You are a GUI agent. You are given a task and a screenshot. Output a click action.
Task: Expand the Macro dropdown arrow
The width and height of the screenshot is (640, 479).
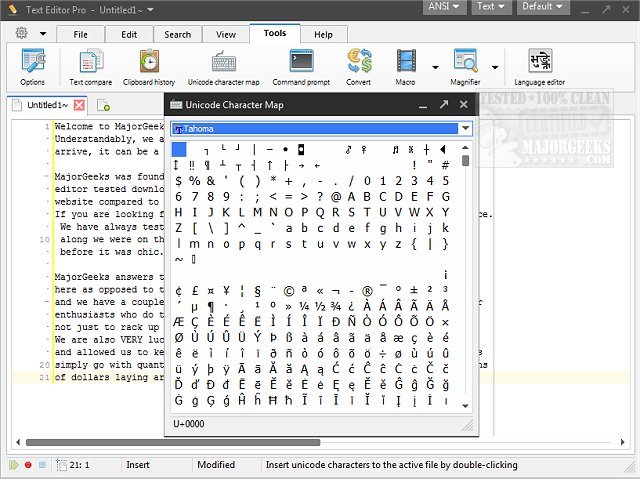click(x=435, y=68)
